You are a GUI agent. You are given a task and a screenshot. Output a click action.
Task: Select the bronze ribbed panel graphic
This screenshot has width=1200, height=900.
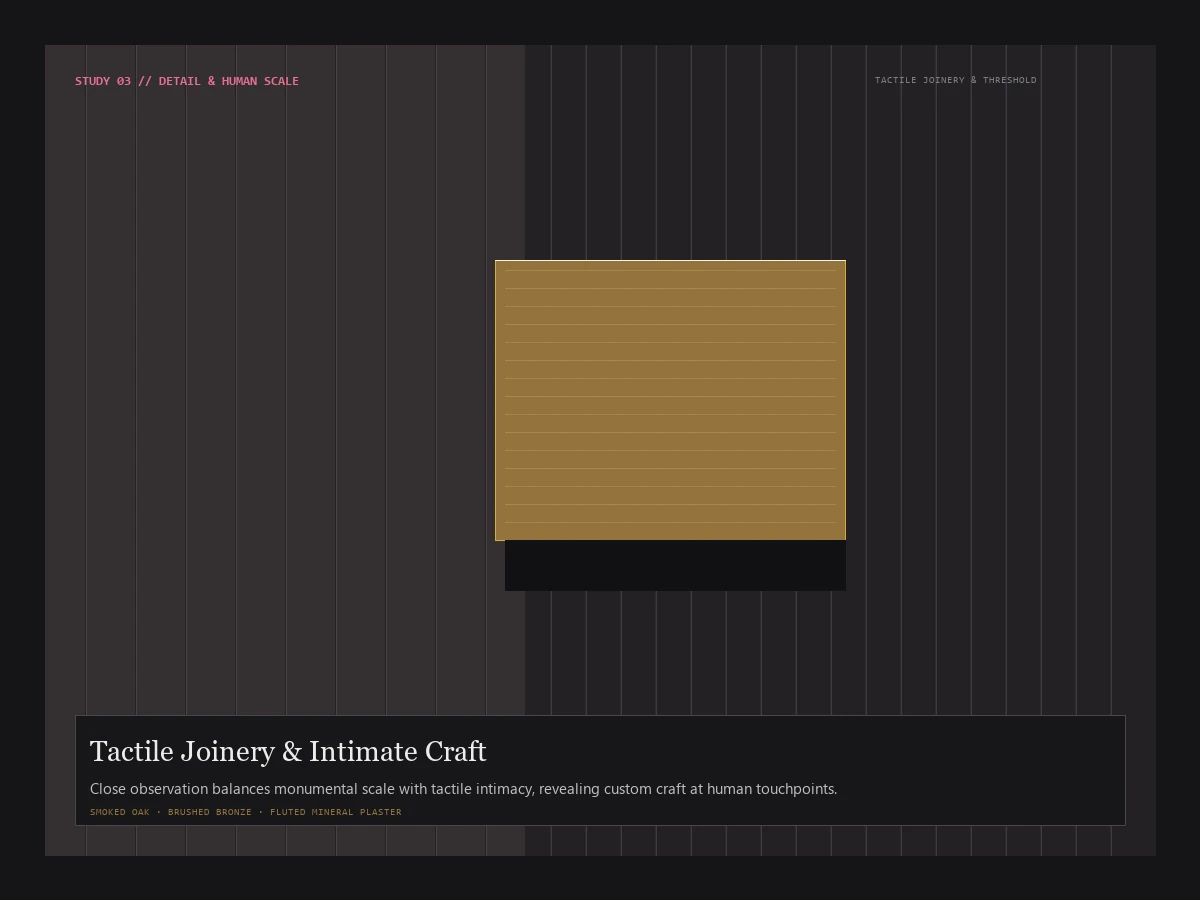670,400
